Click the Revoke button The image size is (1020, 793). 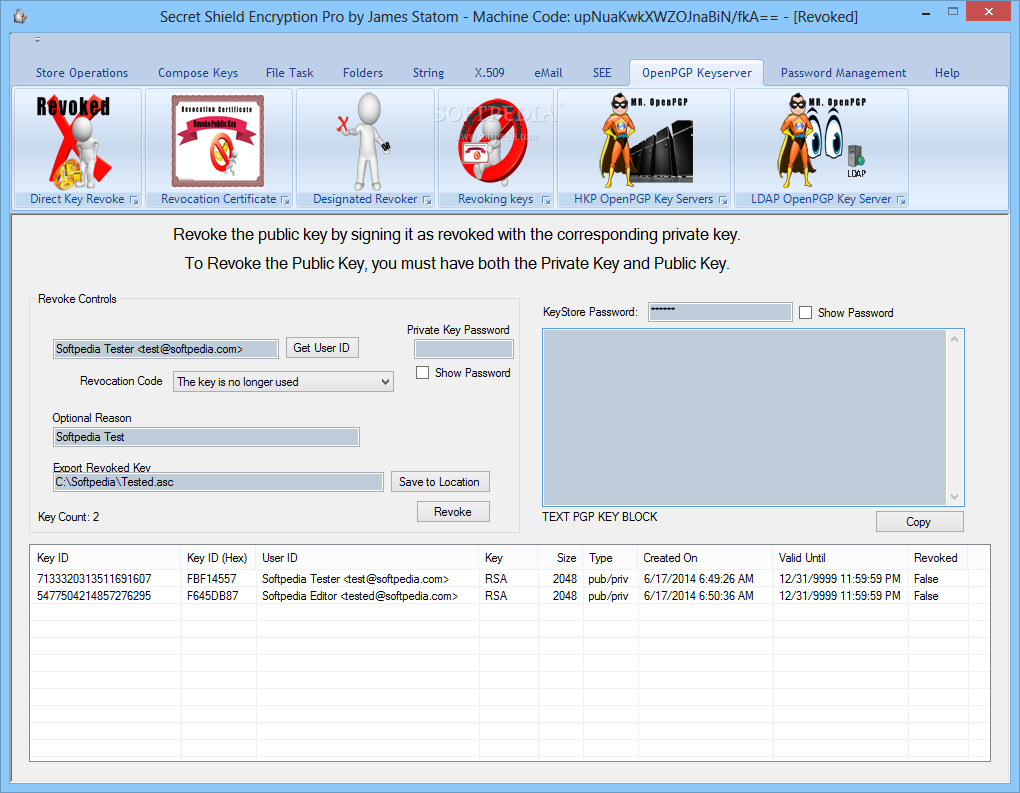coord(453,512)
